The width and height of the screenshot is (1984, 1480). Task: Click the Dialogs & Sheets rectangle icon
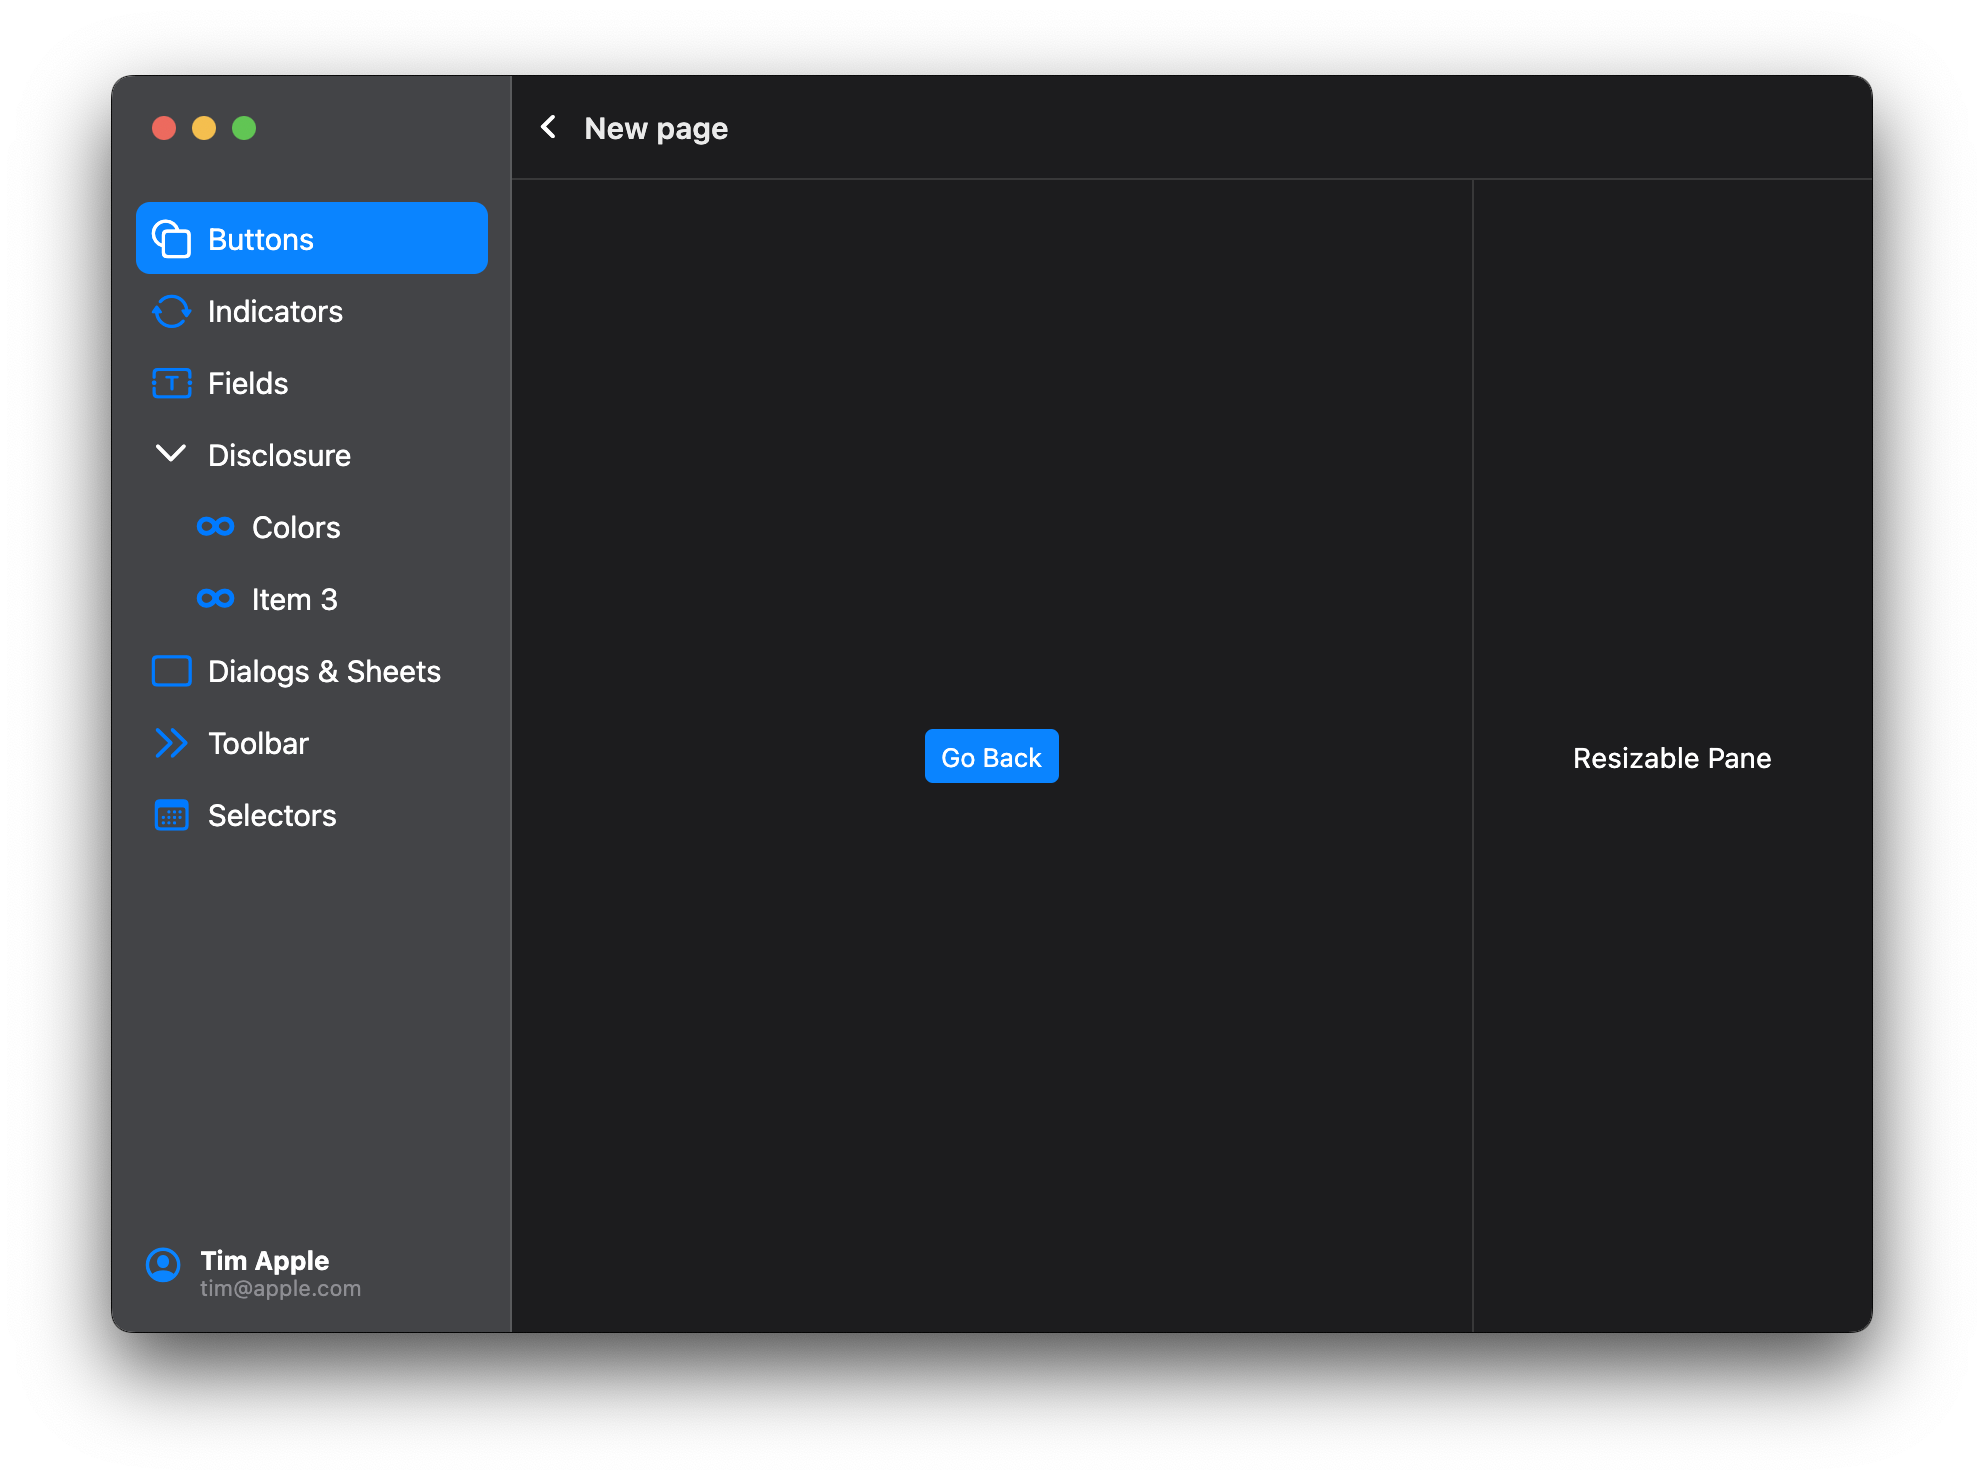pyautogui.click(x=171, y=671)
